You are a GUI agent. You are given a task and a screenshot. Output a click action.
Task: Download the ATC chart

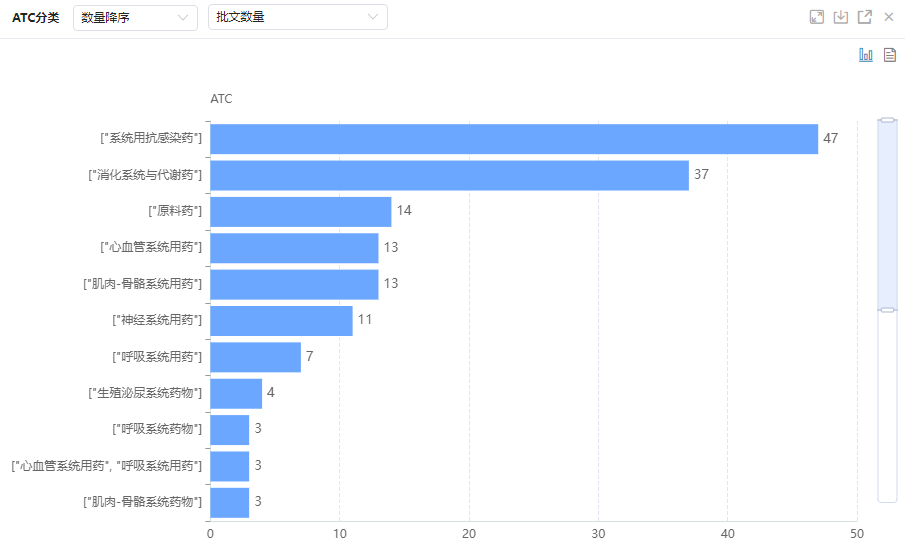coord(841,17)
